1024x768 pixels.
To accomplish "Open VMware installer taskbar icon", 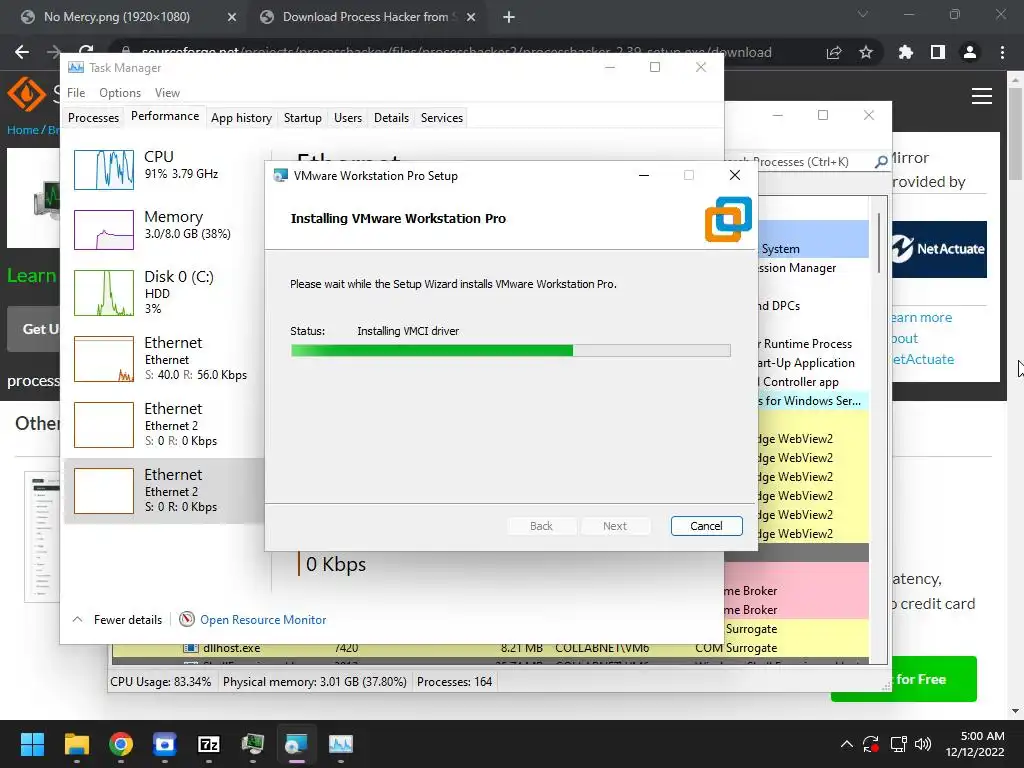I will [x=296, y=744].
